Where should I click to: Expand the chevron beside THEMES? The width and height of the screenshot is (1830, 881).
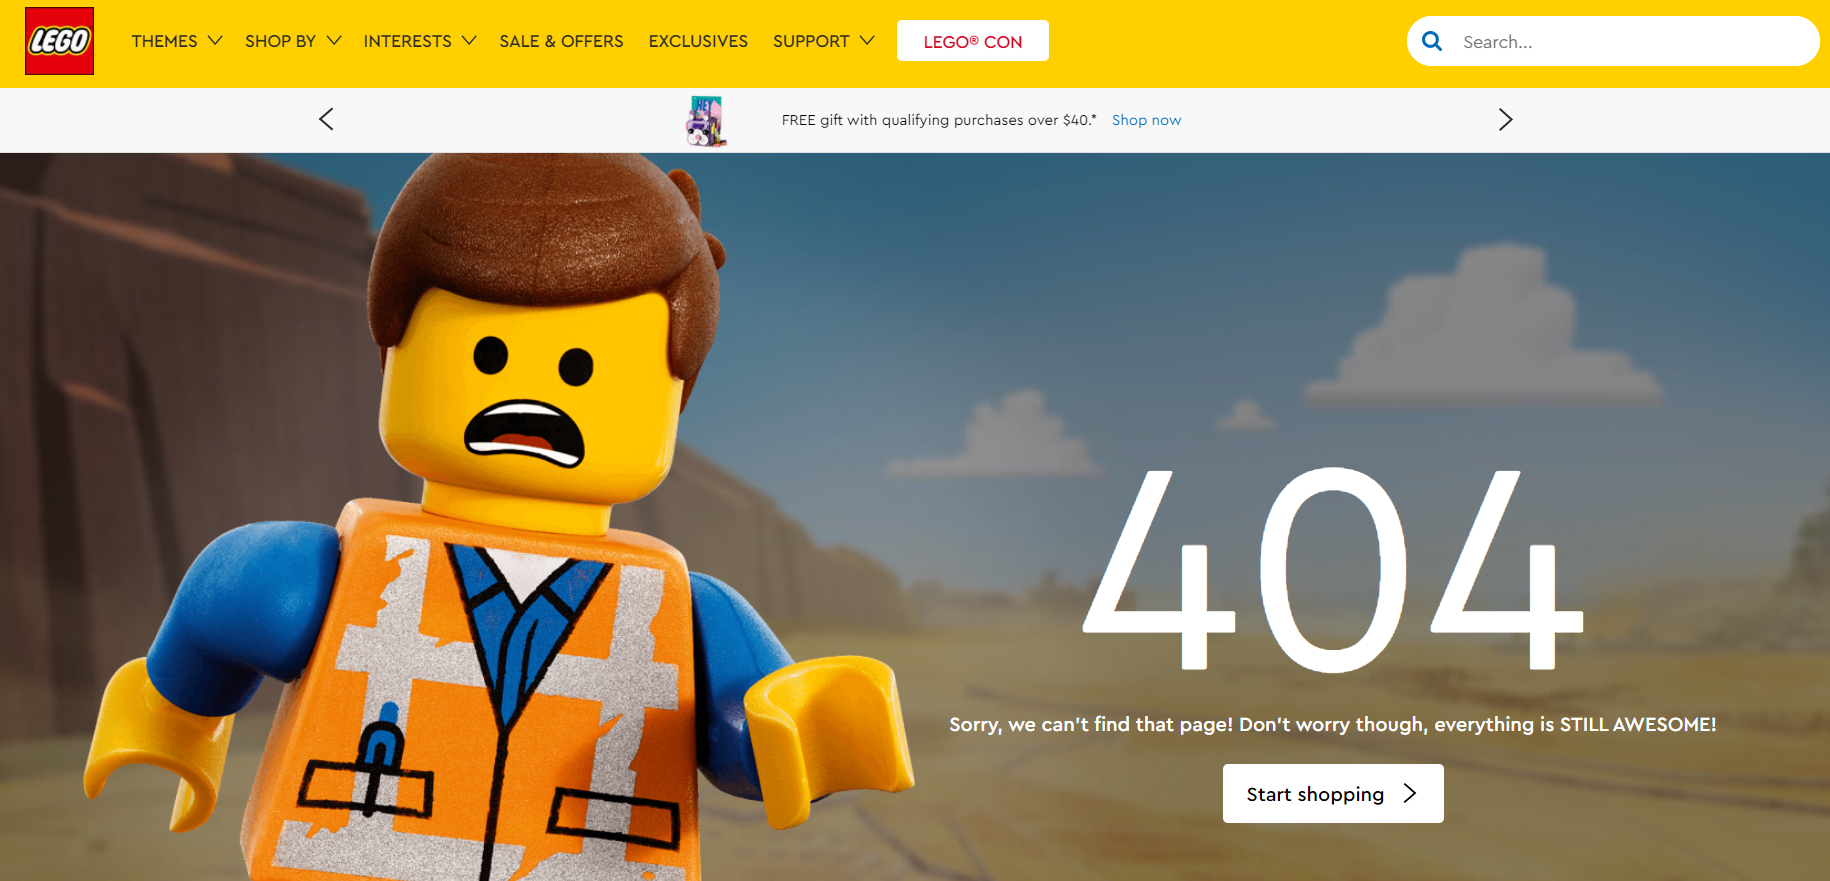(215, 40)
